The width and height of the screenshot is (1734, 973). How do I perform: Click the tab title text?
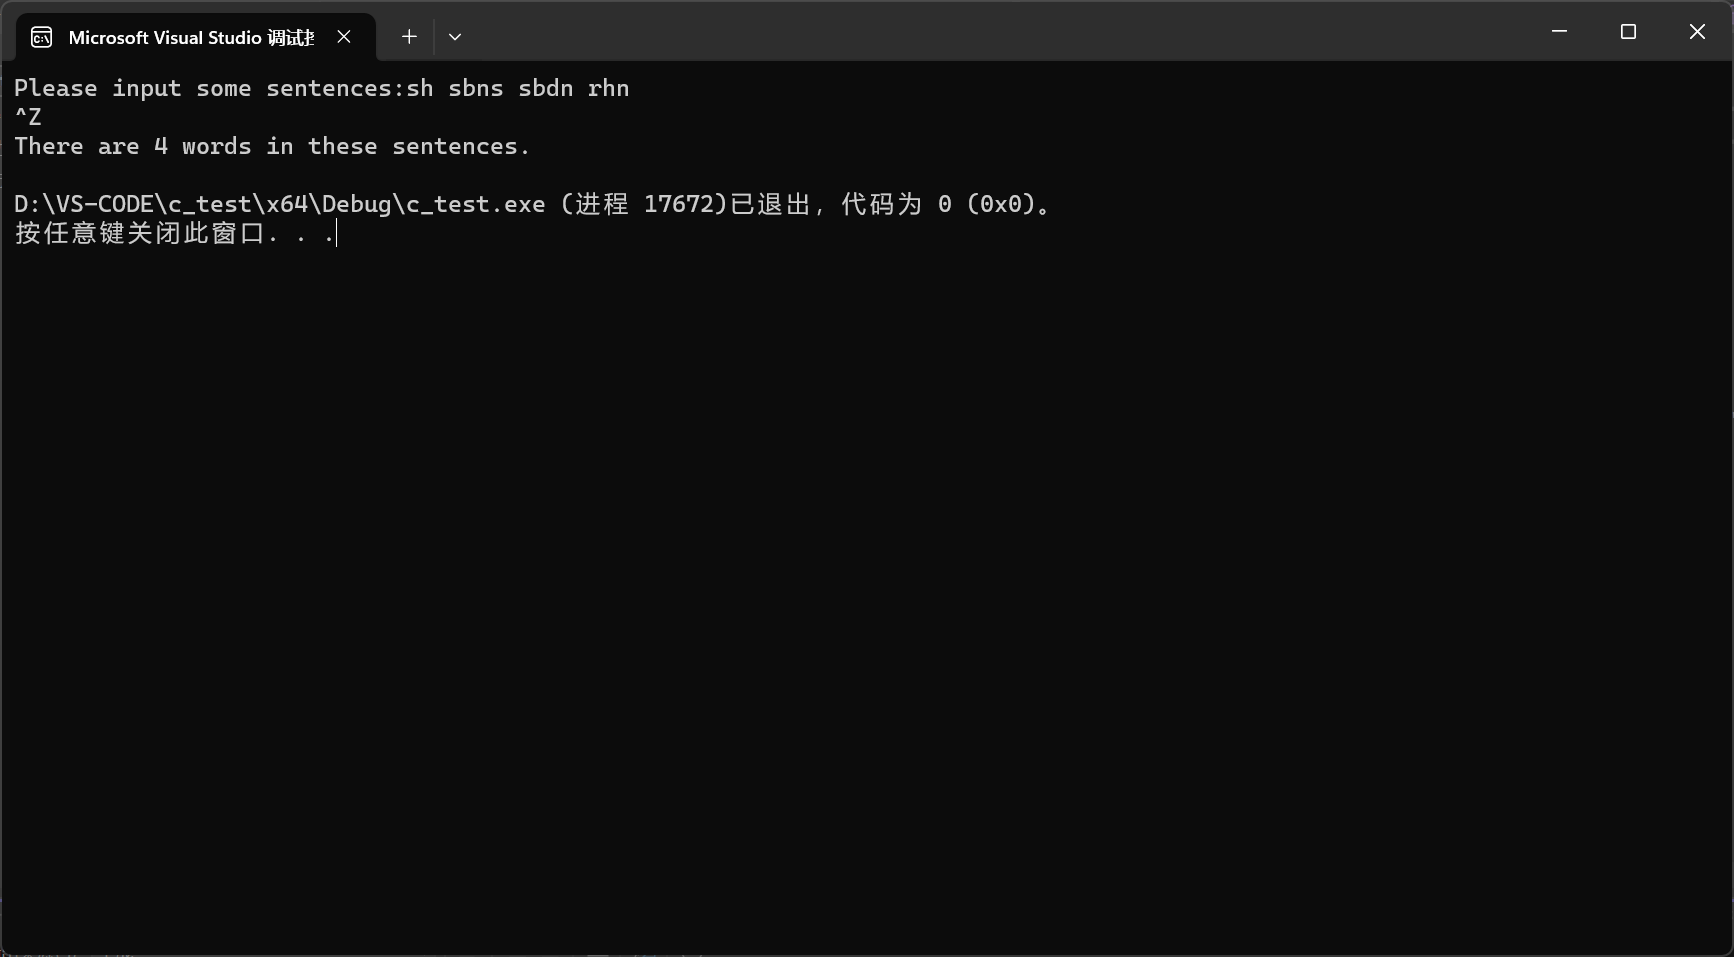pos(190,37)
